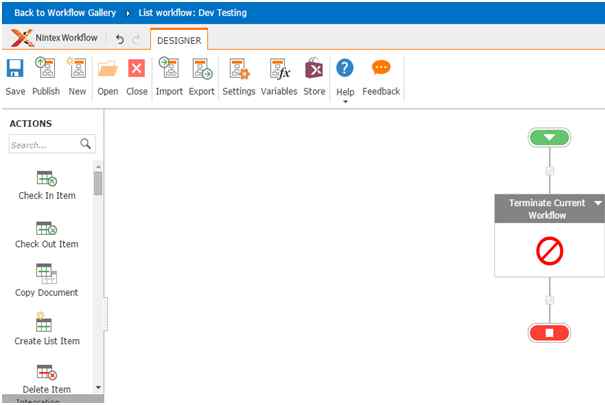Click the actions list scrollbar thumb
Image resolution: width=605 pixels, height=405 pixels.
coord(98,183)
